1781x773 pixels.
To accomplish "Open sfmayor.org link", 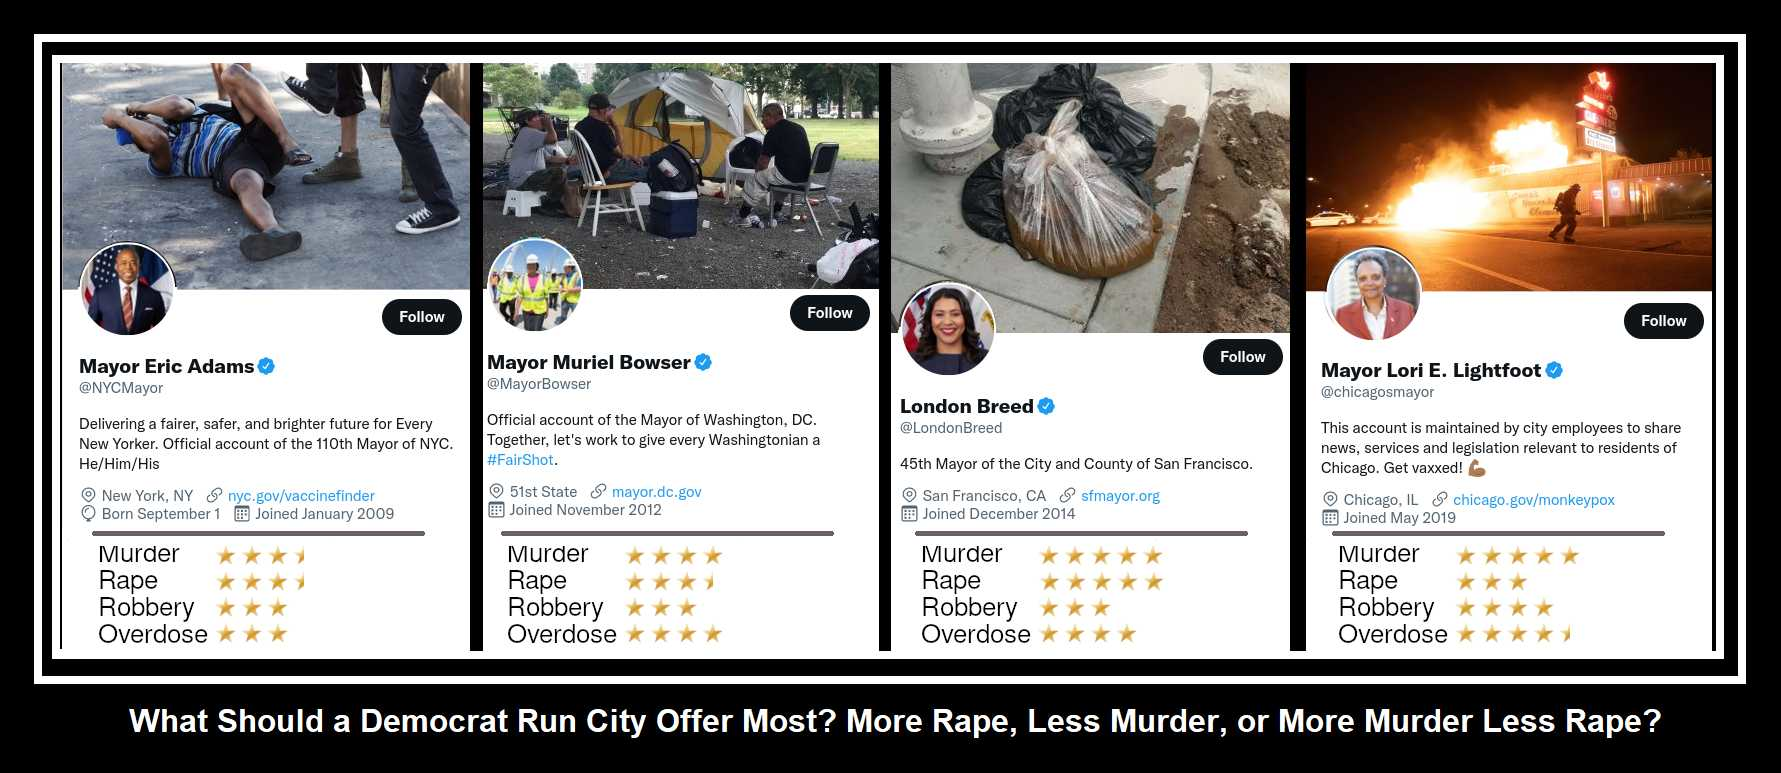I will [1120, 496].
